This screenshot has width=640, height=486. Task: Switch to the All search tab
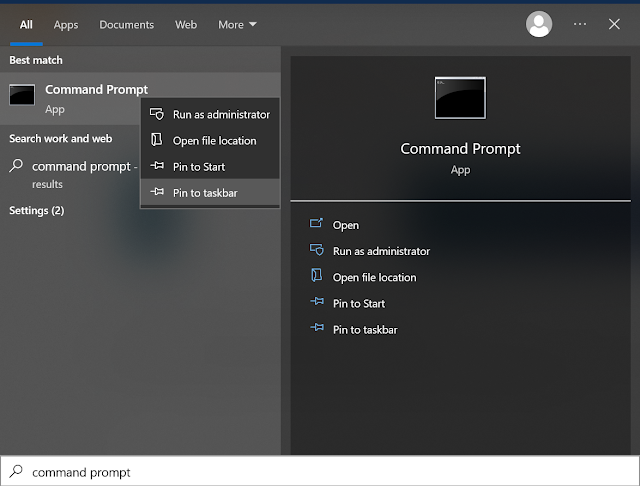(26, 25)
